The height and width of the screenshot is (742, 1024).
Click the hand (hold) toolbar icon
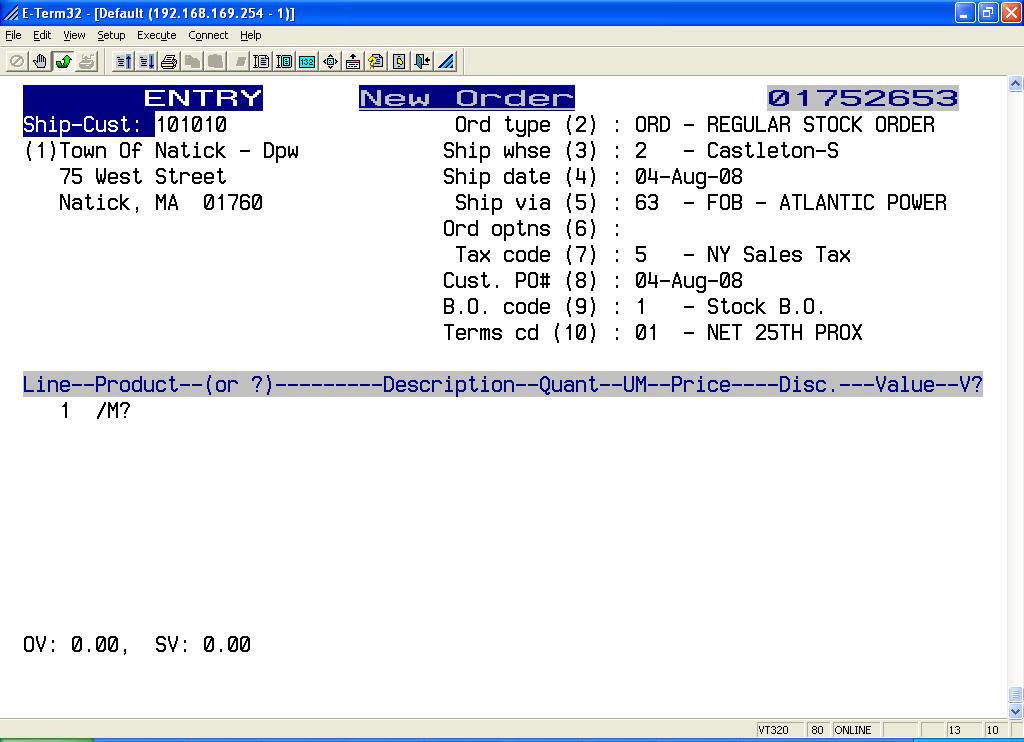pyautogui.click(x=40, y=62)
